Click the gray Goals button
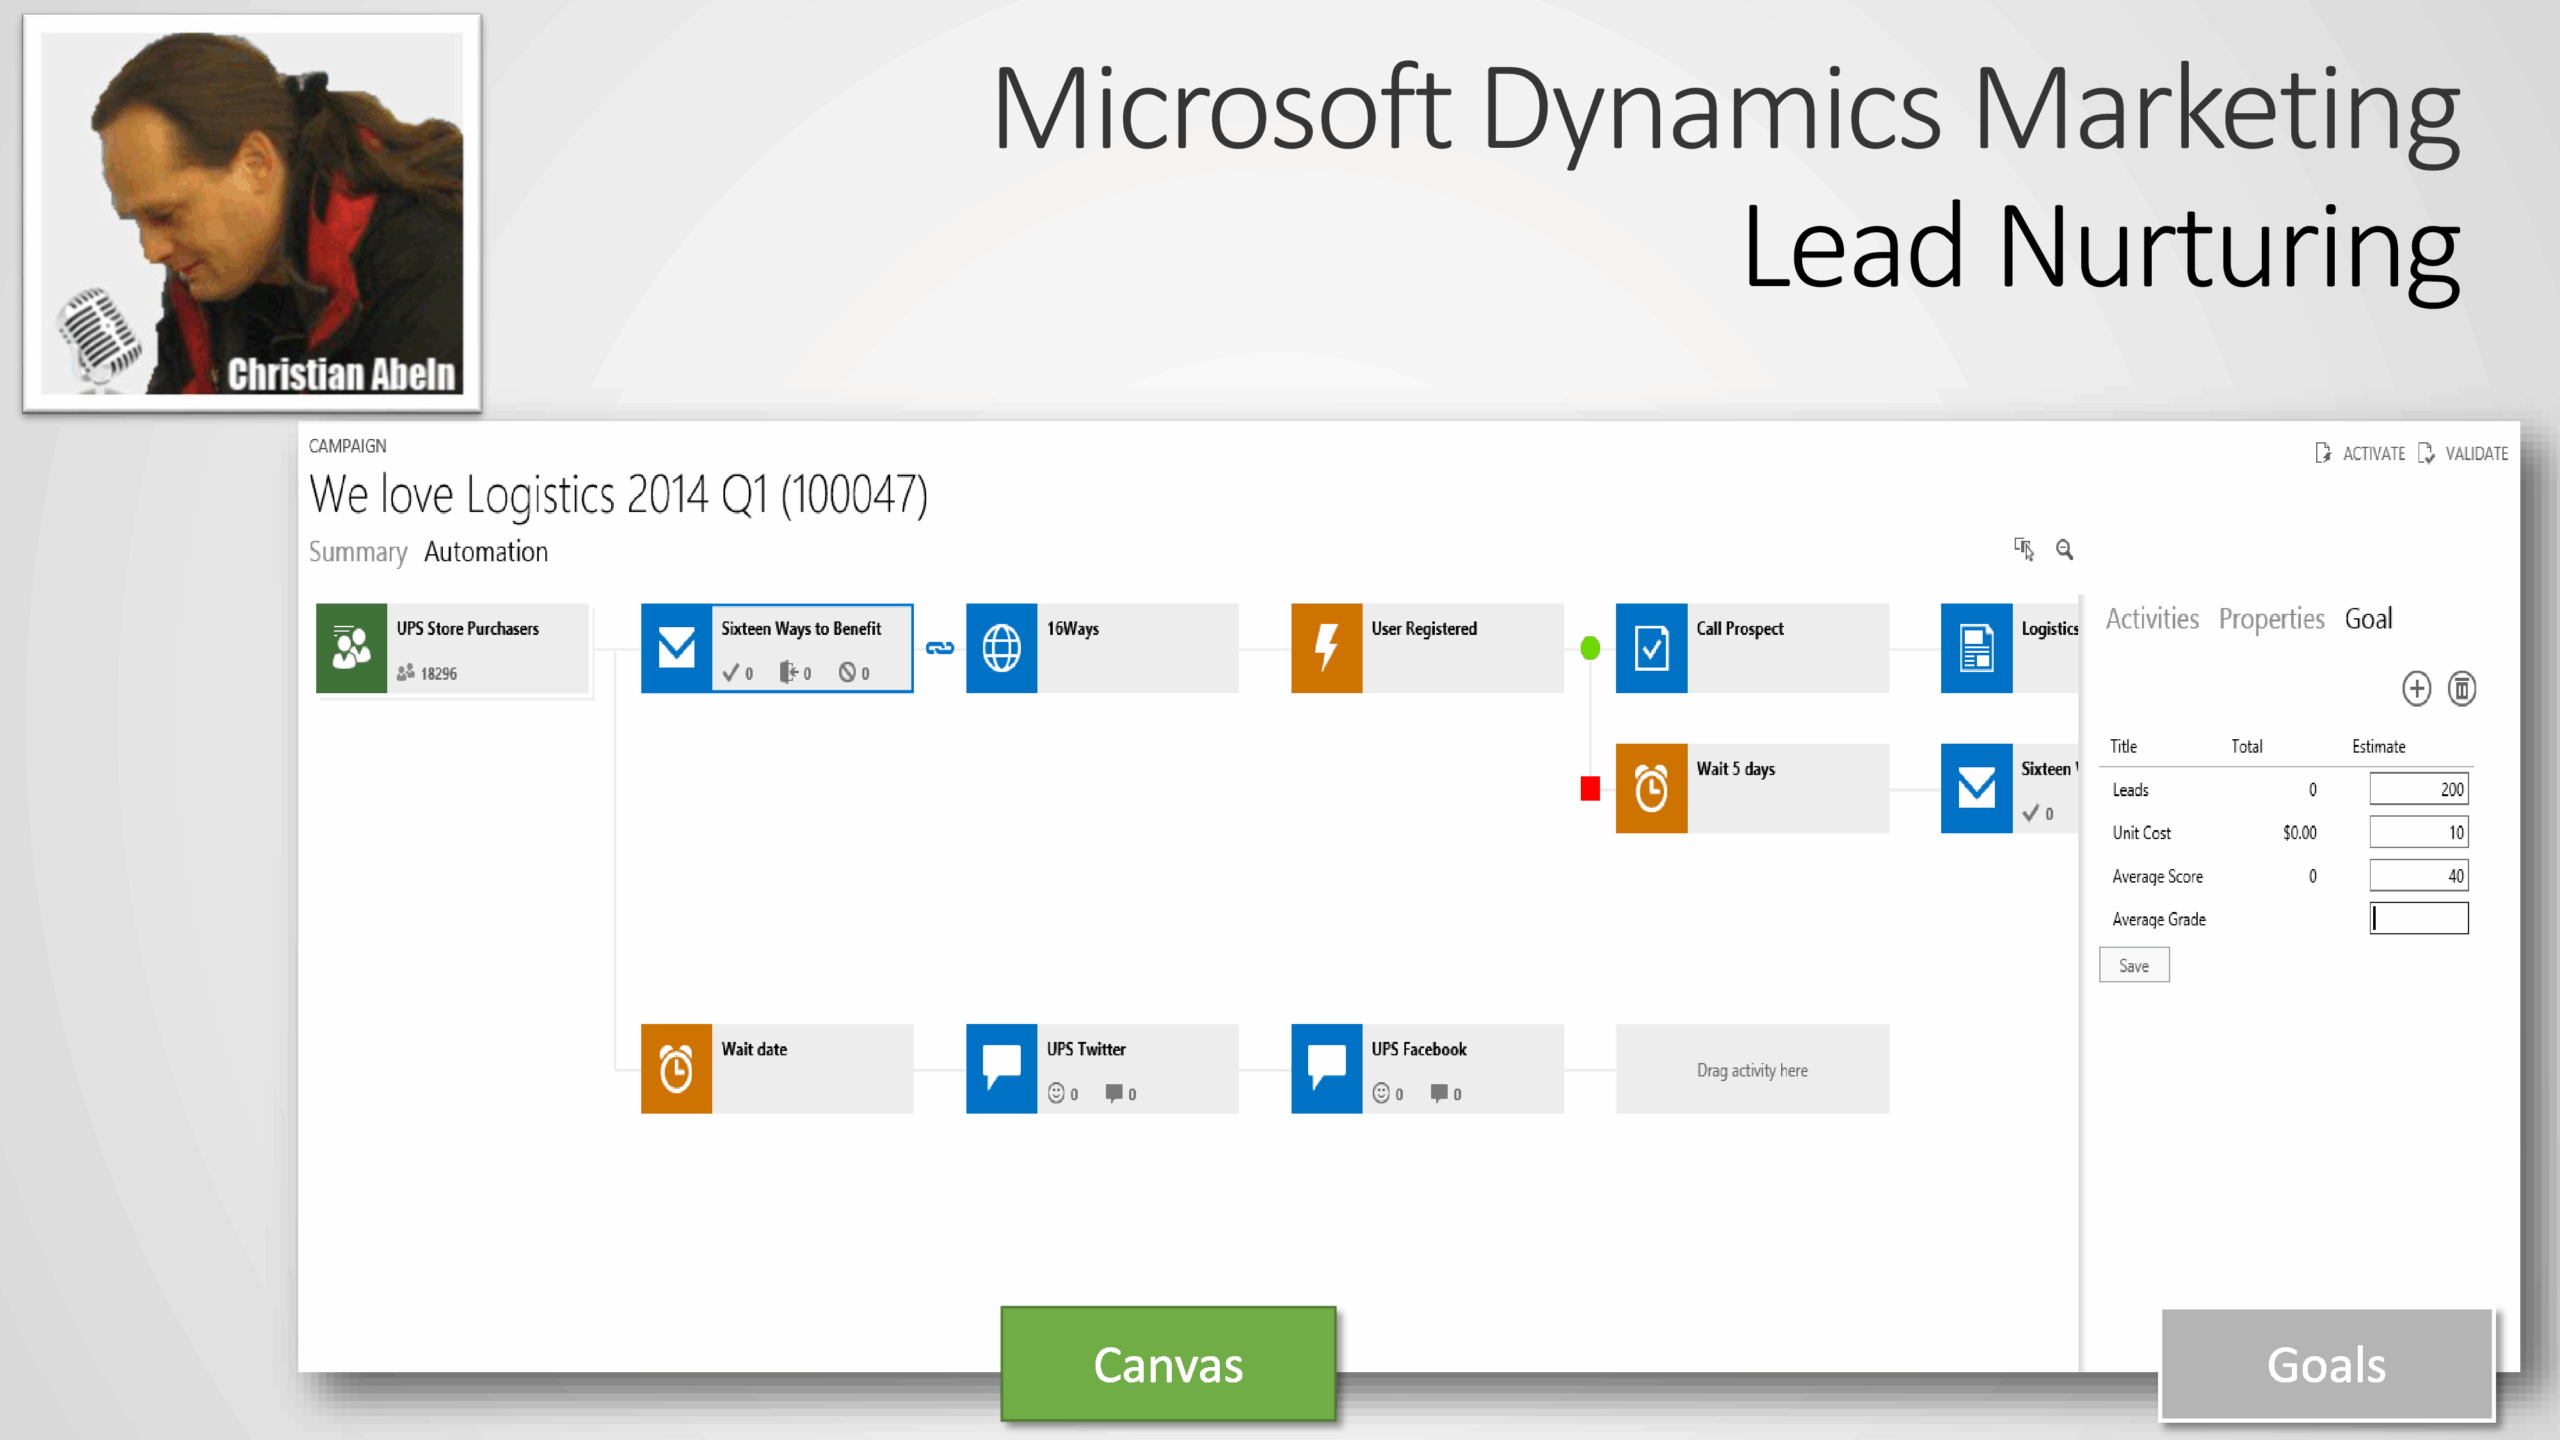This screenshot has width=2560, height=1440. pos(2327,1364)
